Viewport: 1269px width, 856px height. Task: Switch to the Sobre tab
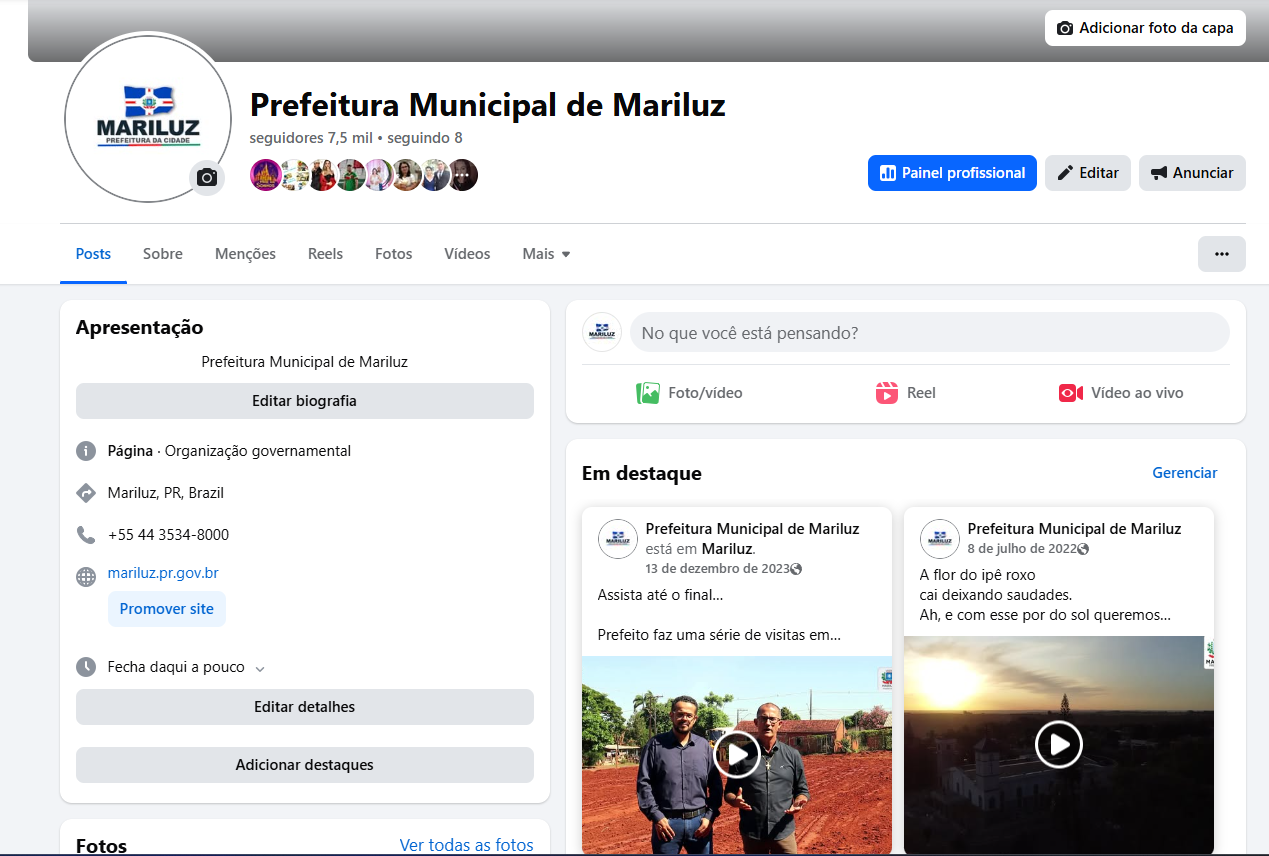pos(162,254)
